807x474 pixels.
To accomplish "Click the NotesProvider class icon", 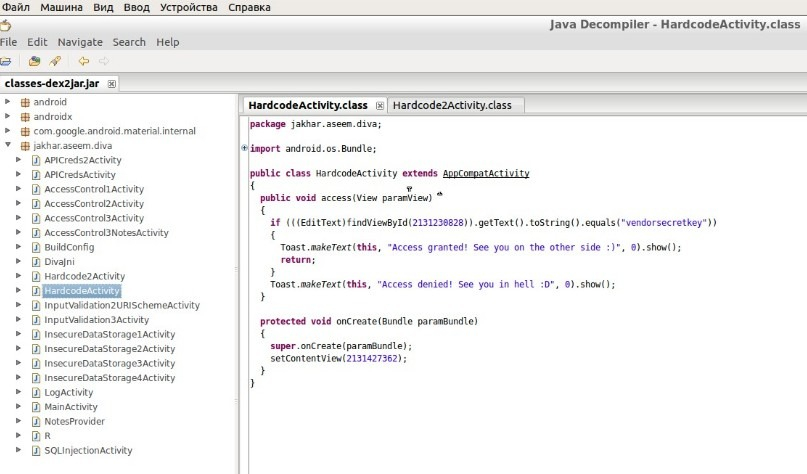I will (36, 421).
